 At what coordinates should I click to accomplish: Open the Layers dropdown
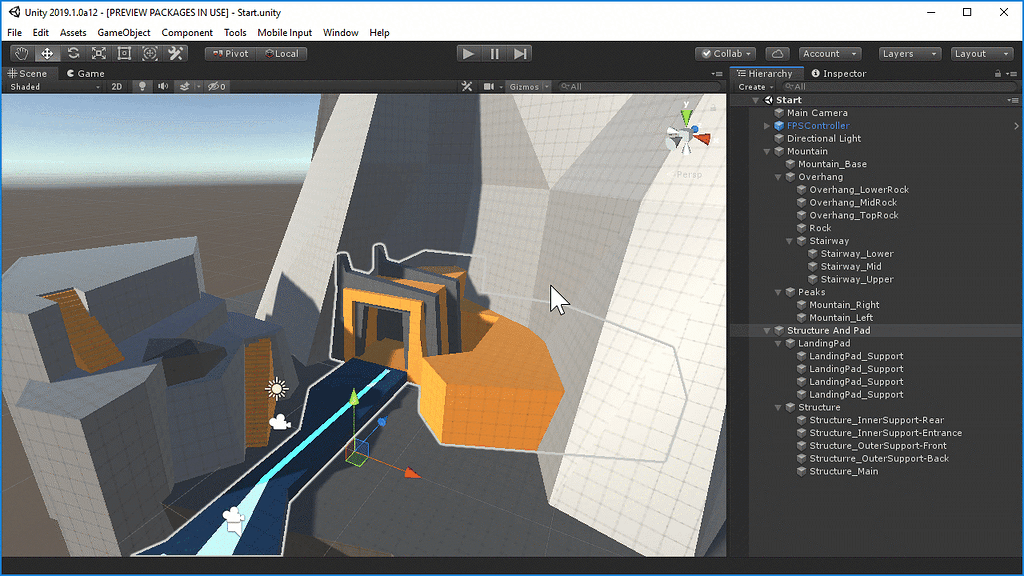tap(910, 54)
